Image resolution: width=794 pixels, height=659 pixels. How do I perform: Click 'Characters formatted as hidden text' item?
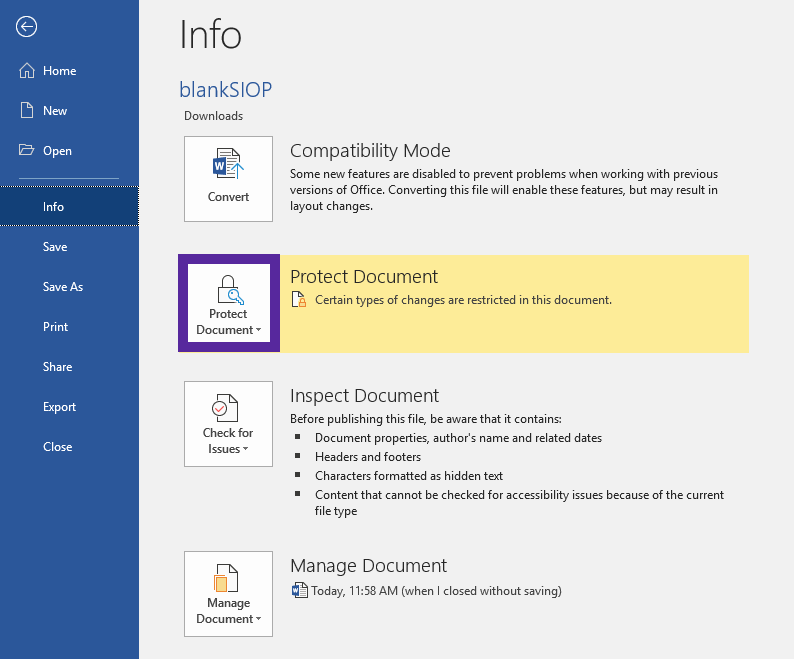[409, 476]
